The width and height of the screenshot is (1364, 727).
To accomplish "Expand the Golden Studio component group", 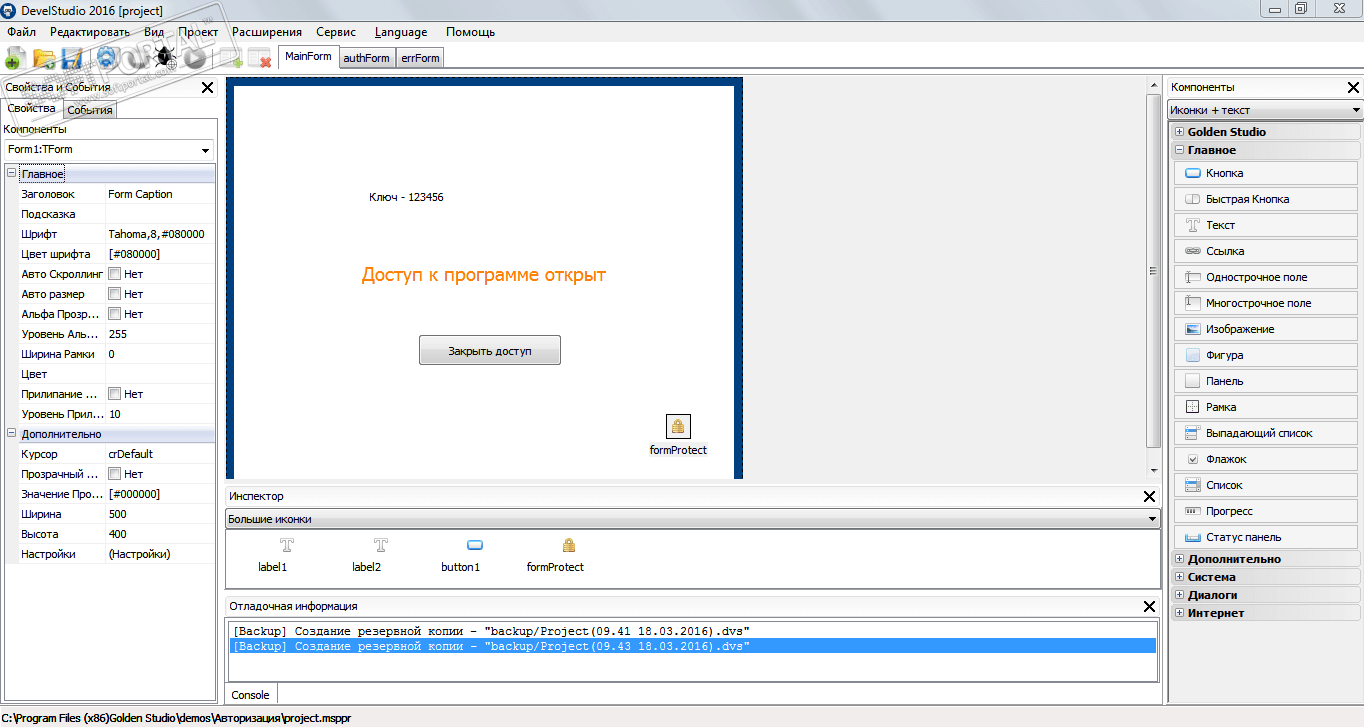I will [1180, 132].
